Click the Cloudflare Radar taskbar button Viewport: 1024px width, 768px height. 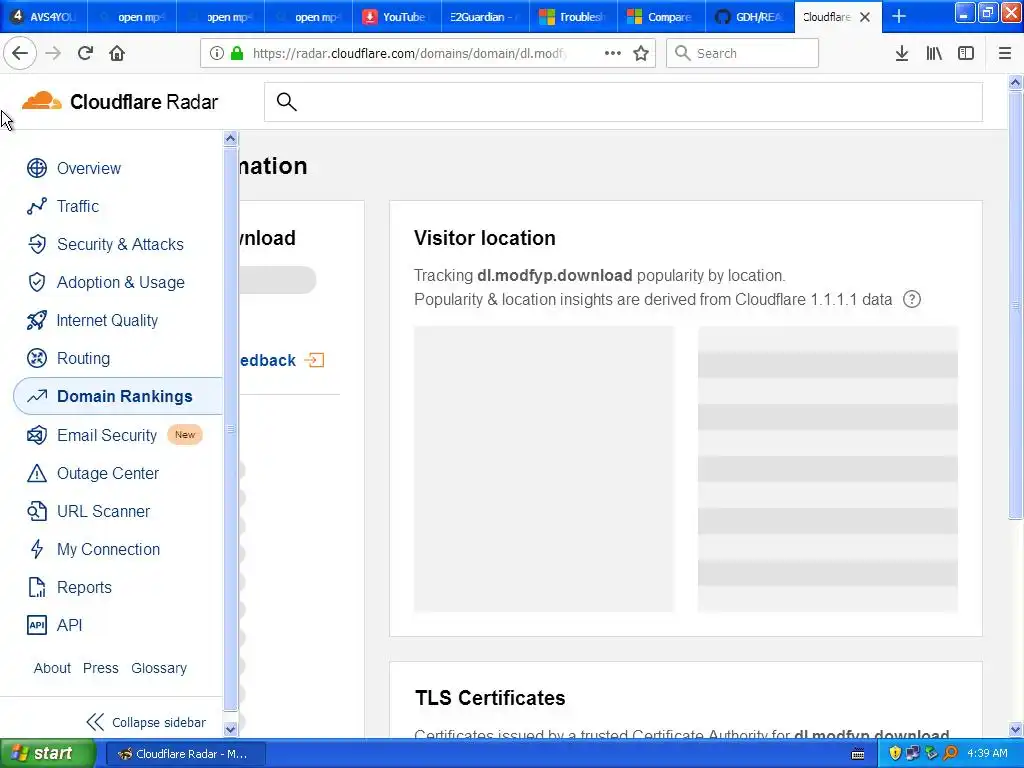pos(185,754)
